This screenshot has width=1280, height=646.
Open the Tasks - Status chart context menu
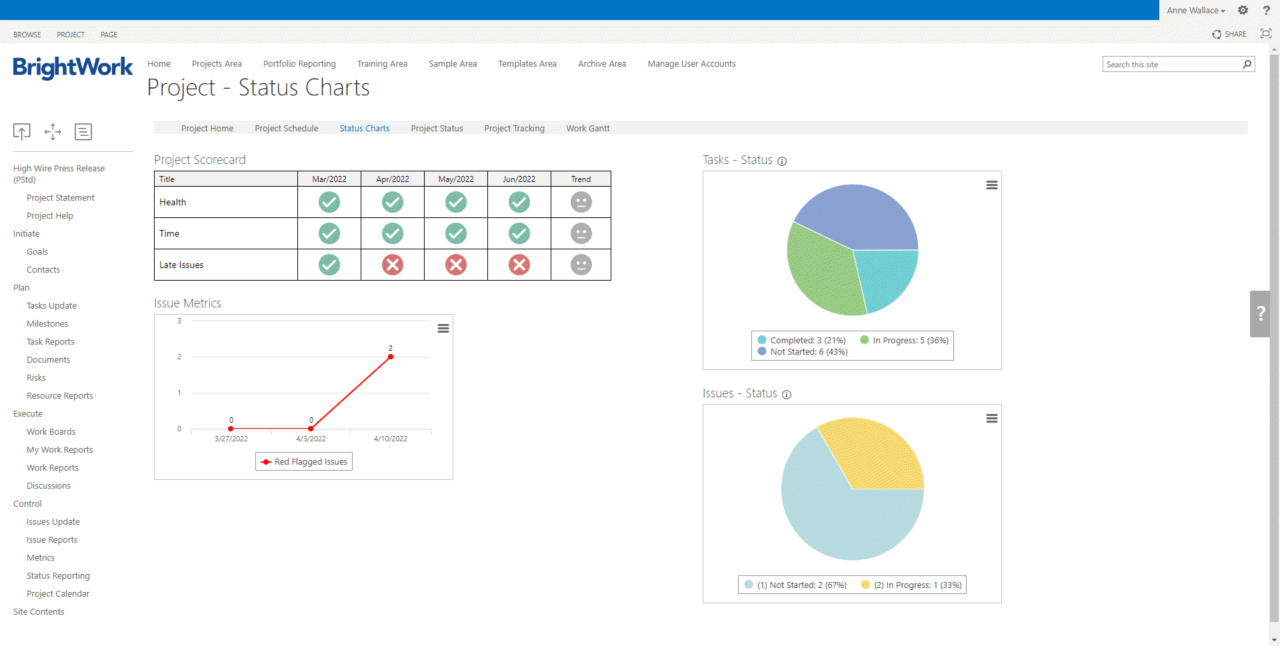pyautogui.click(x=991, y=185)
